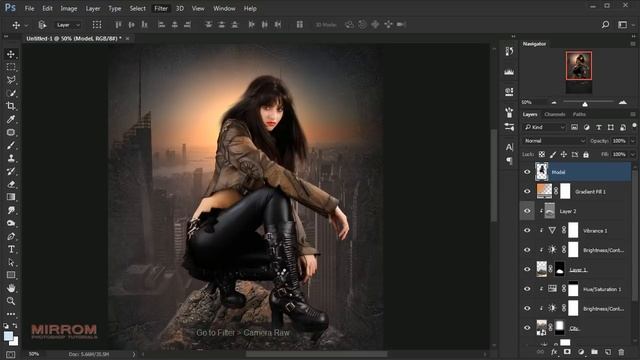This screenshot has width=640, height=360.
Task: Toggle lock all padlock icon
Action: coord(586,154)
